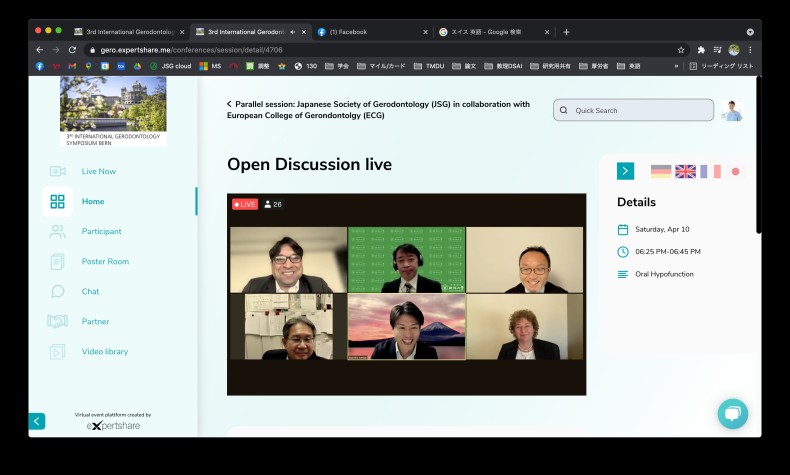Image resolution: width=790 pixels, height=475 pixels.
Task: Switch language to Japanese flag
Action: click(x=735, y=171)
